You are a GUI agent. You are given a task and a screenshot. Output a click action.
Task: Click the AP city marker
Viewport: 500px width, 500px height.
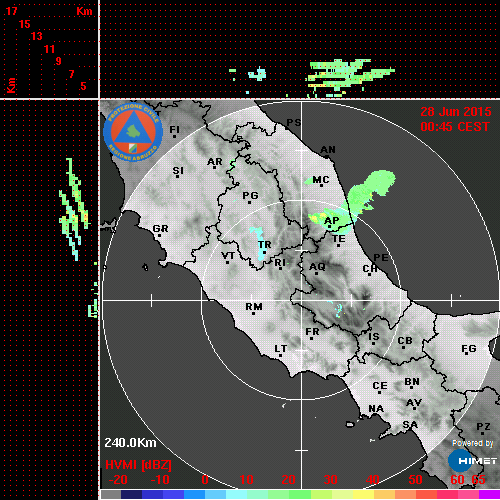point(329,227)
